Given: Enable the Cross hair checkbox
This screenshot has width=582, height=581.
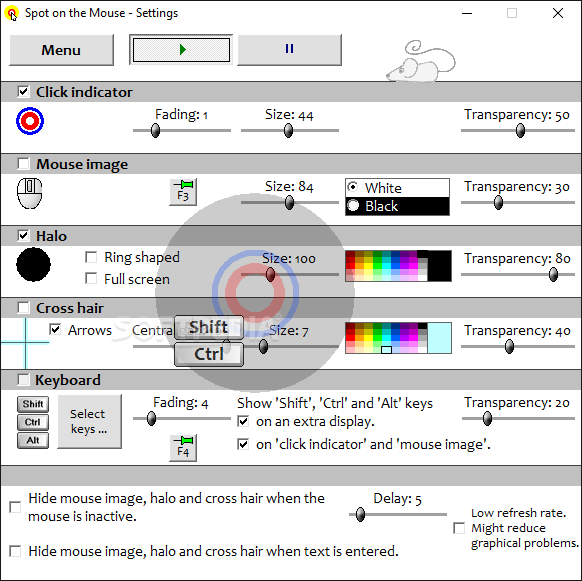Looking at the screenshot, I should pyautogui.click(x=23, y=308).
